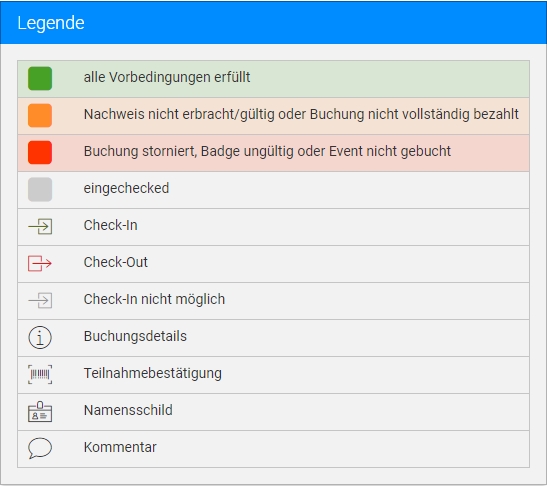Click the Legende header title
547x486 pixels.
coord(51,23)
